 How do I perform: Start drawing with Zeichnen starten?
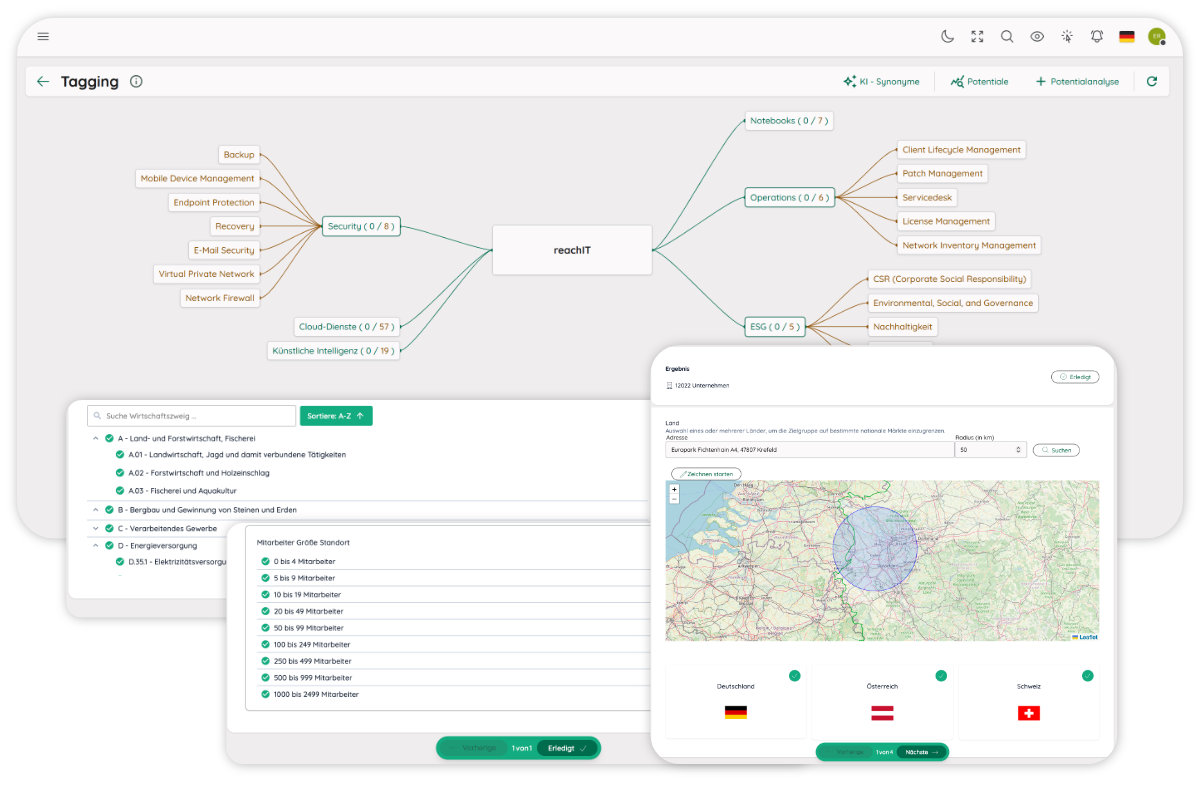pyautogui.click(x=706, y=473)
